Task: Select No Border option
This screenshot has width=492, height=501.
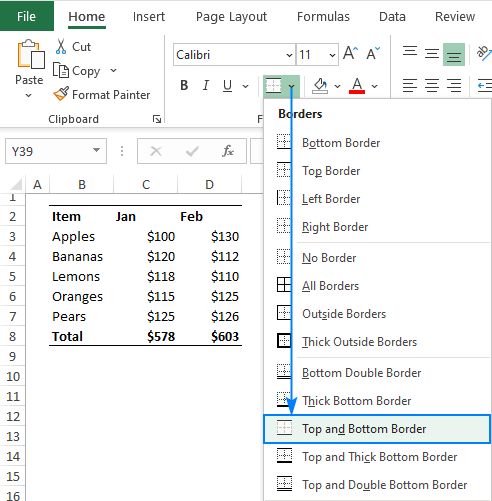Action: point(377,258)
